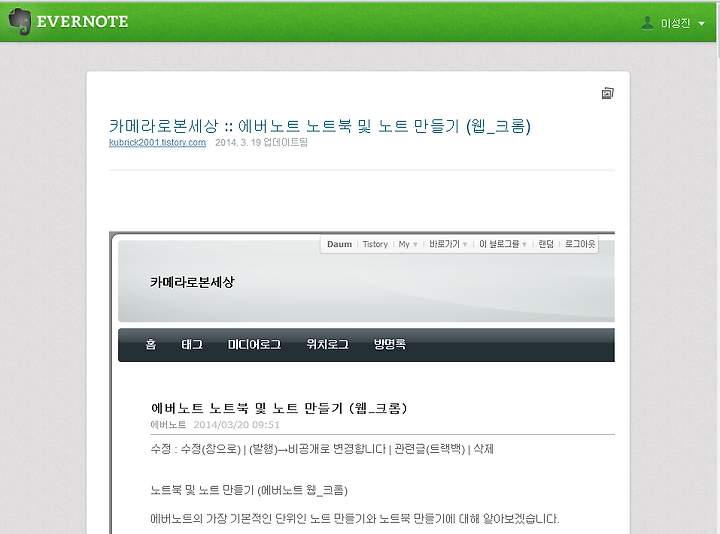Image resolution: width=720 pixels, height=534 pixels.
Task: Click the 2014. 3. 19 업데이트됨 date text
Action: pyautogui.click(x=261, y=142)
